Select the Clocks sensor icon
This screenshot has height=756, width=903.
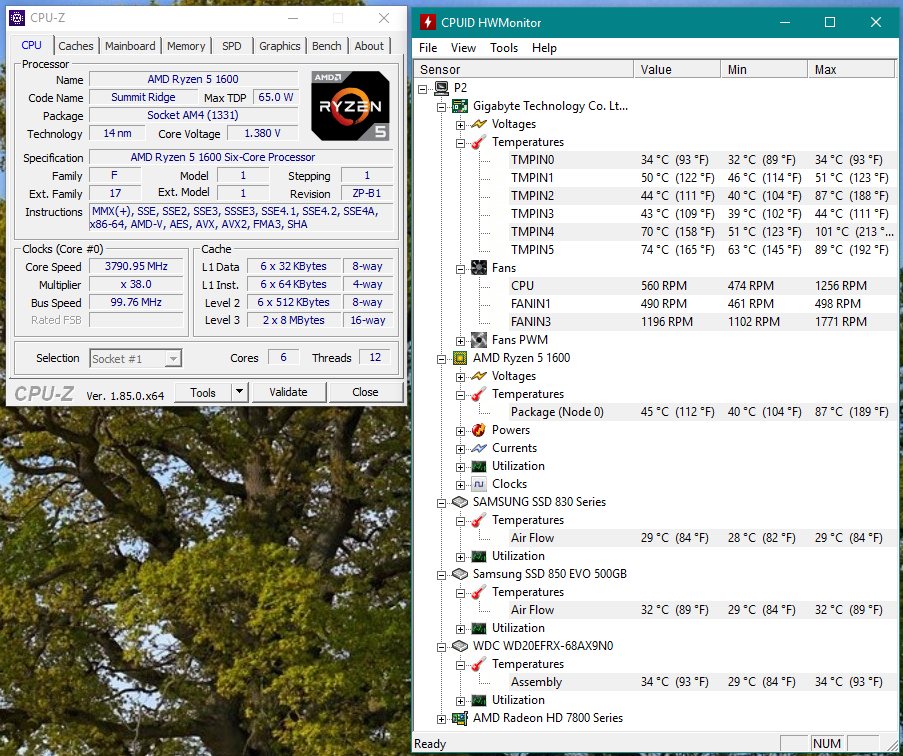pos(477,484)
